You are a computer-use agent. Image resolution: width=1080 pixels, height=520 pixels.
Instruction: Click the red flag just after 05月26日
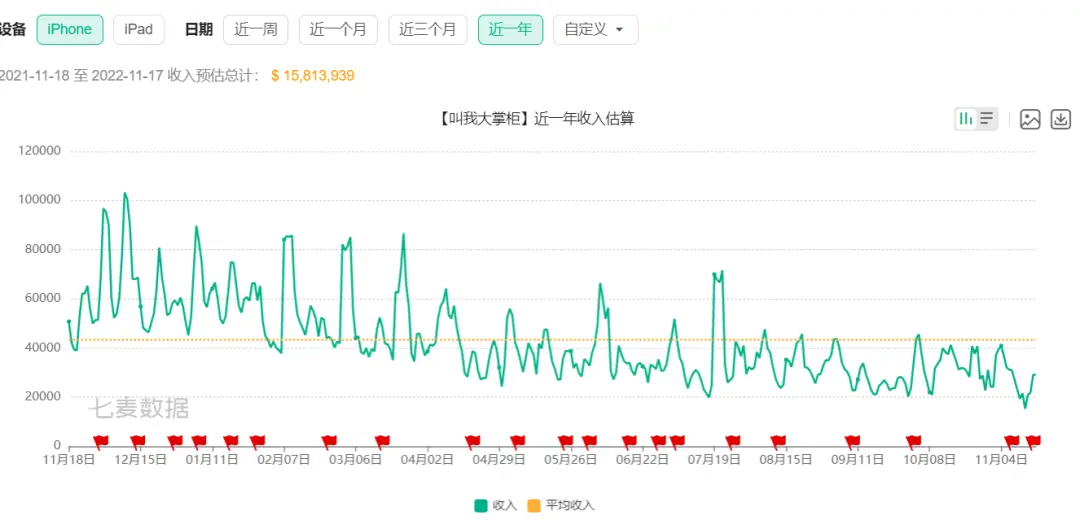[x=589, y=441]
